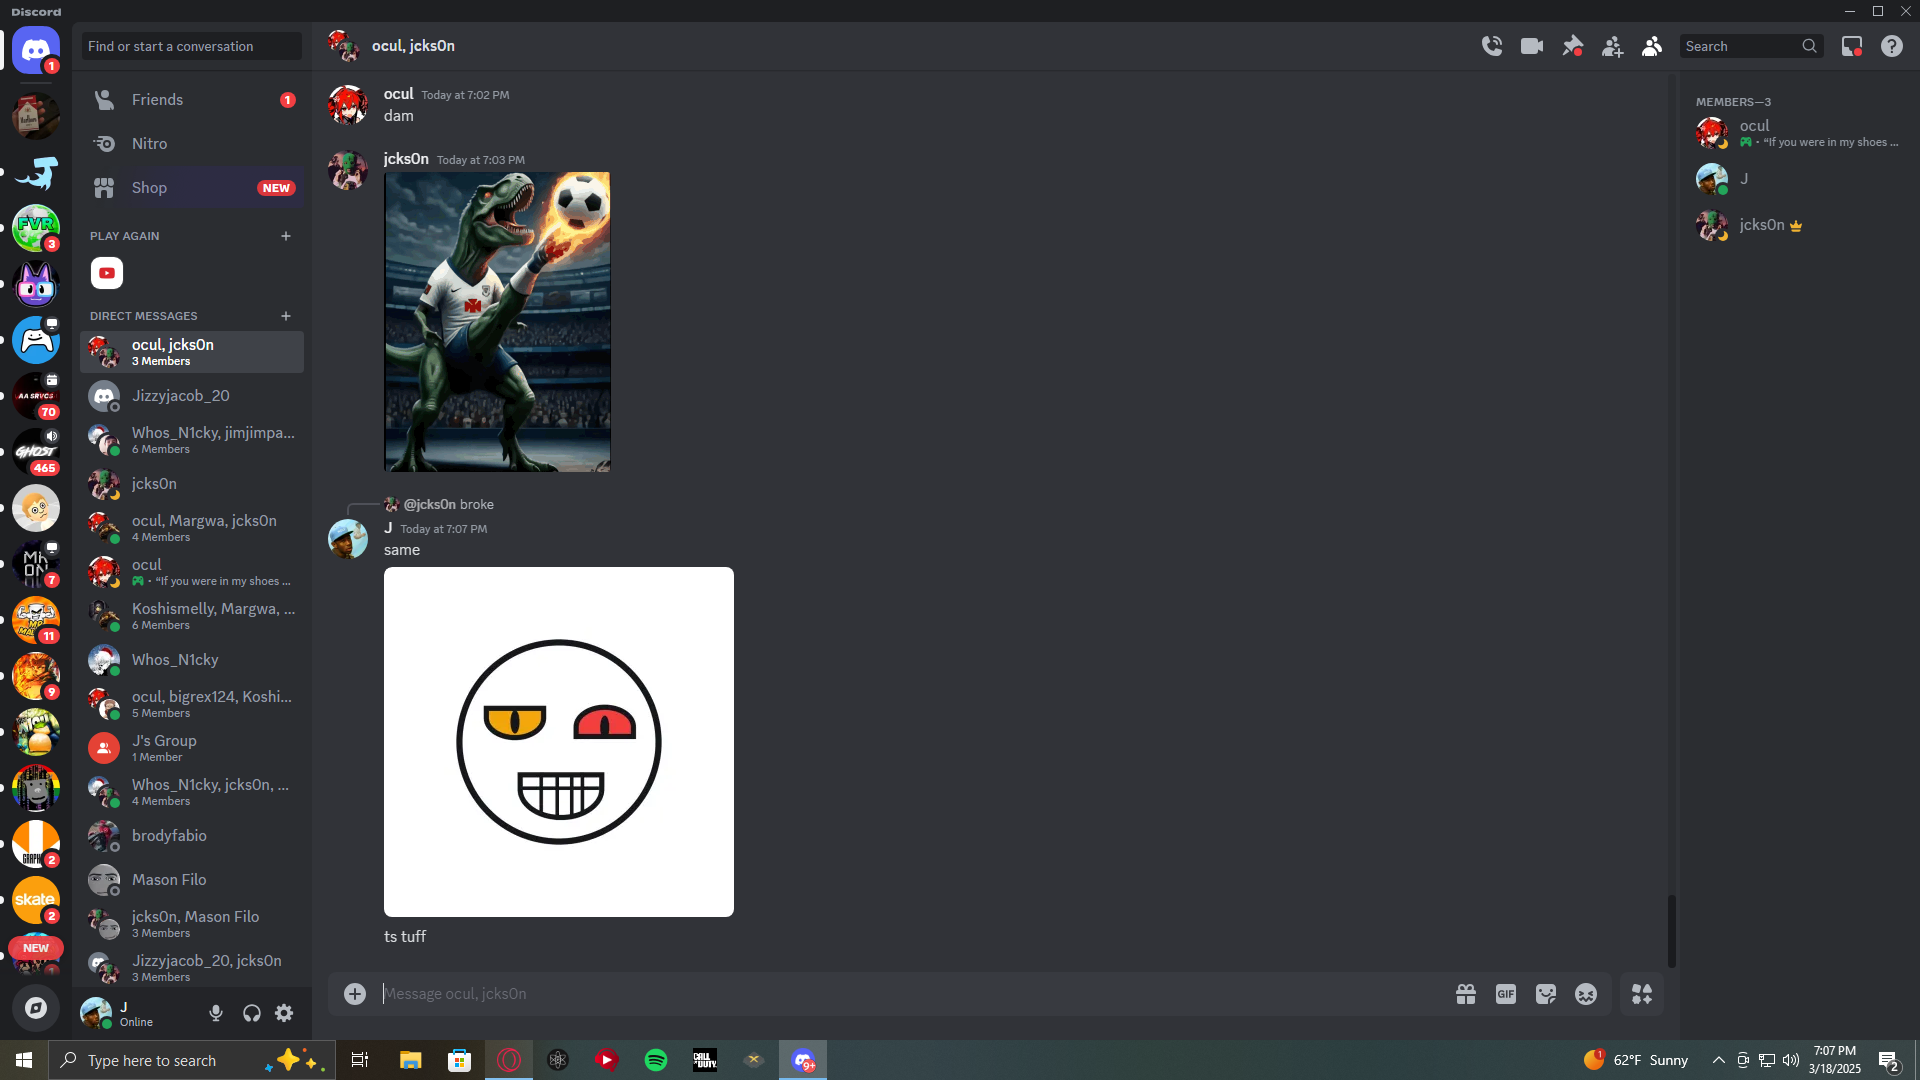Viewport: 1920px width, 1080px height.
Task: Select J in the members list
Action: (x=1798, y=179)
